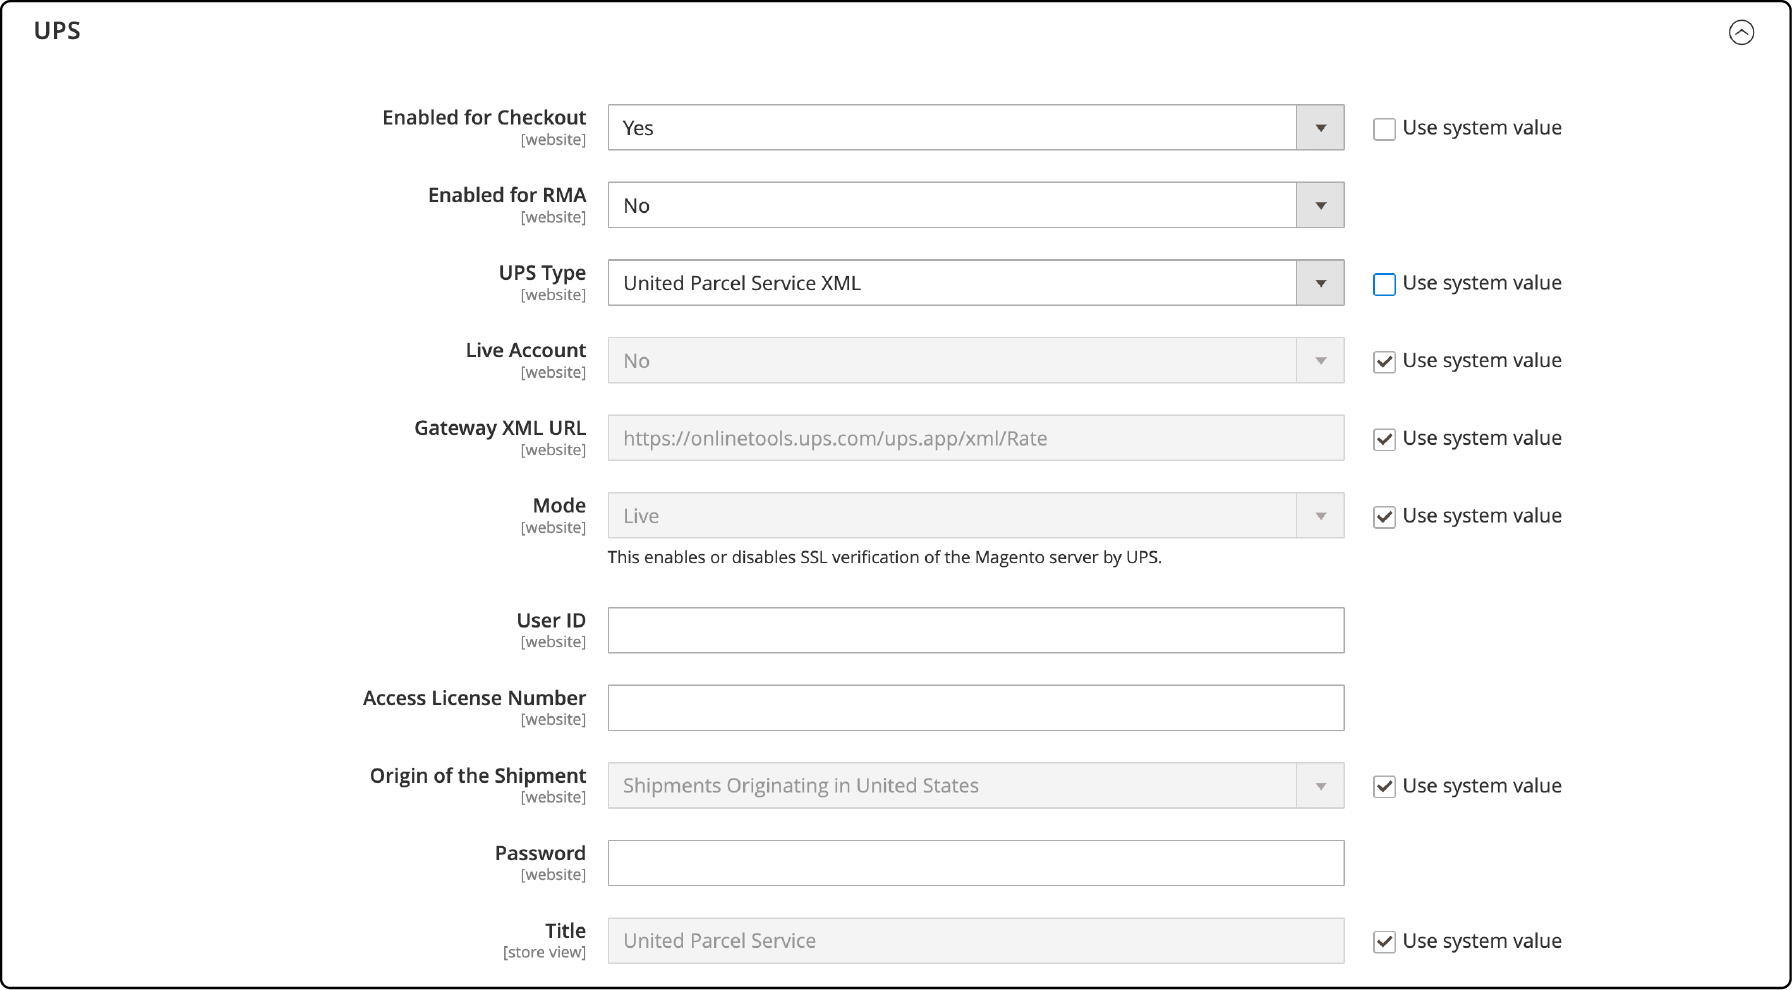Image resolution: width=1792 pixels, height=990 pixels.
Task: Uncheck Use system value for Title
Action: click(1384, 942)
